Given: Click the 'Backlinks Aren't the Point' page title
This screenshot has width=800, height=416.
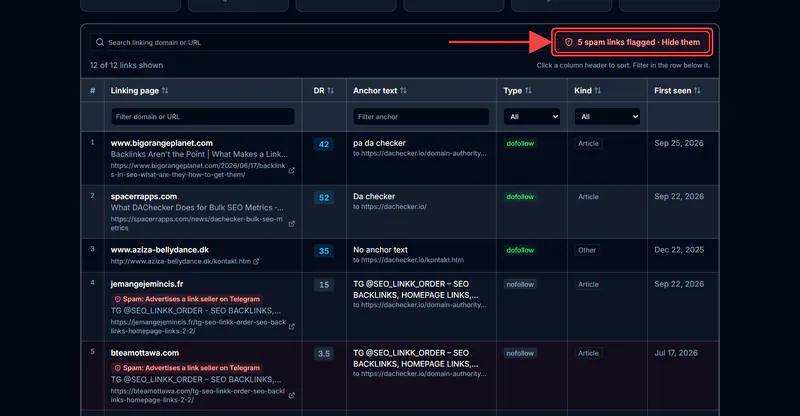Looking at the screenshot, I should click(199, 154).
